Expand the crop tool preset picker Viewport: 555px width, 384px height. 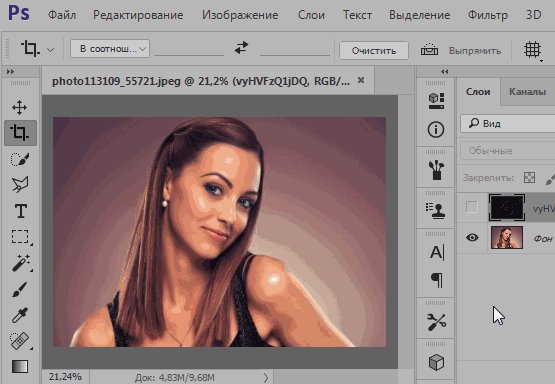pos(50,50)
